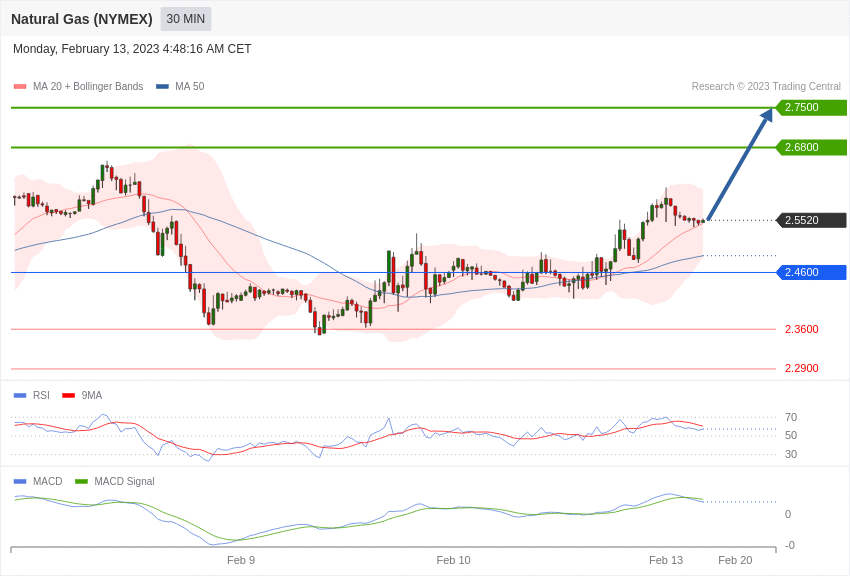
Task: Click the 9MA red legend marker
Action: coord(69,396)
